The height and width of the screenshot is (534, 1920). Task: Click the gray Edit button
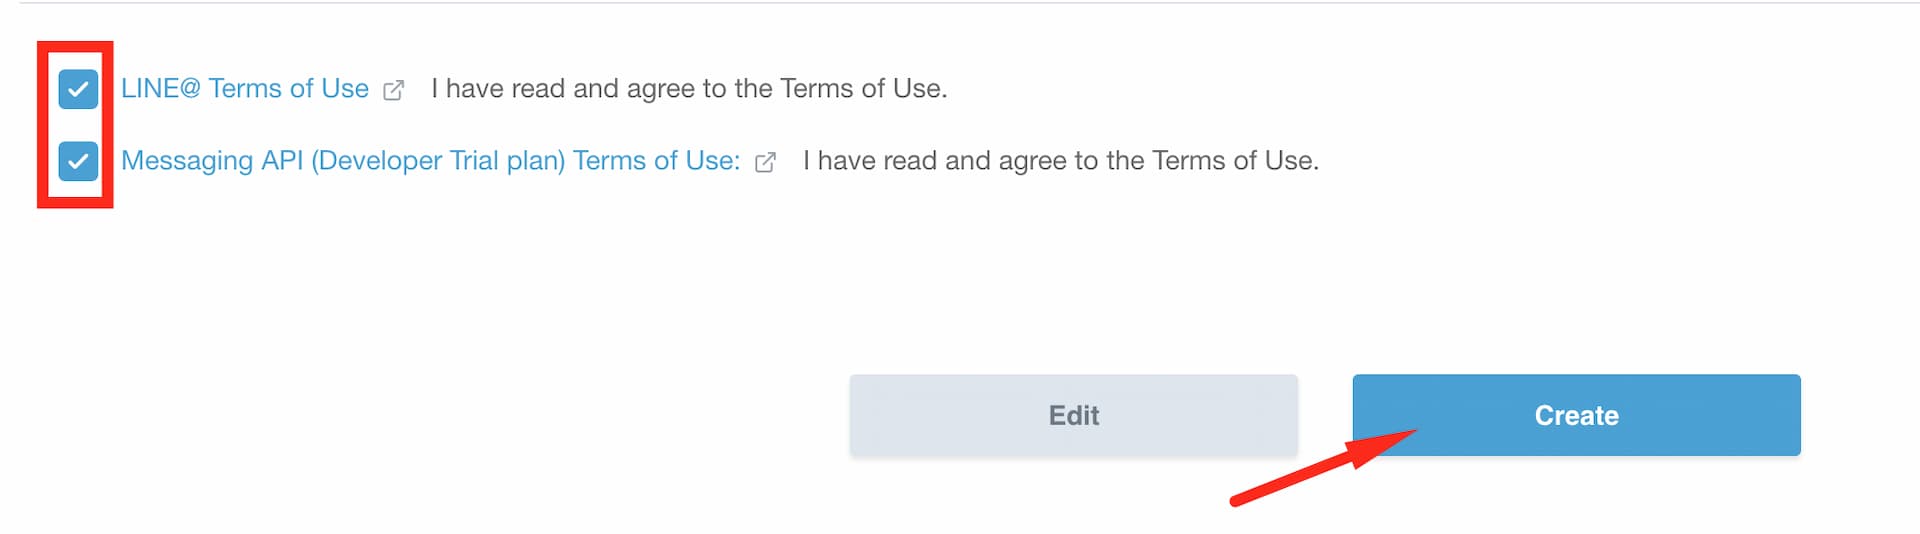coord(1074,415)
